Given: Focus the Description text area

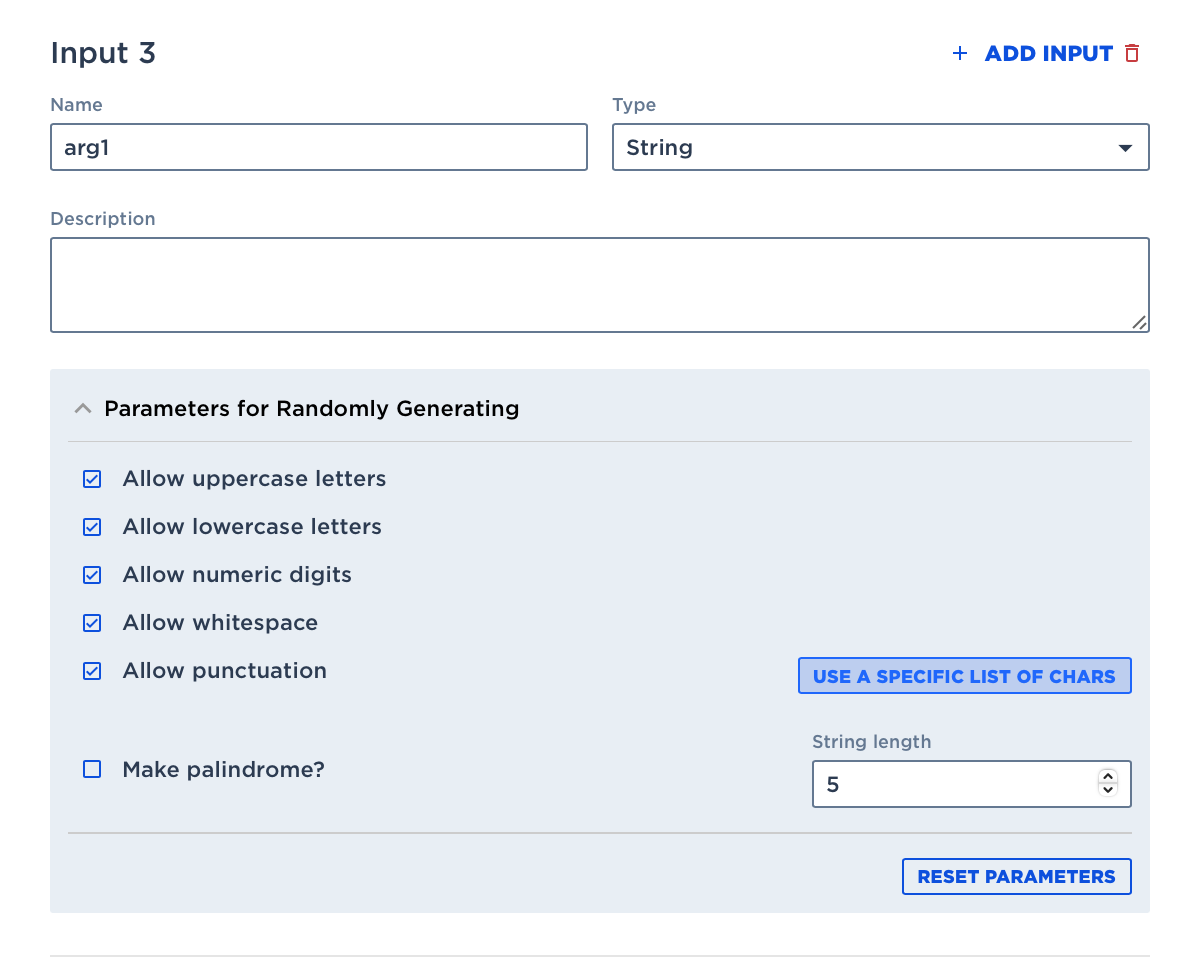Looking at the screenshot, I should [599, 284].
